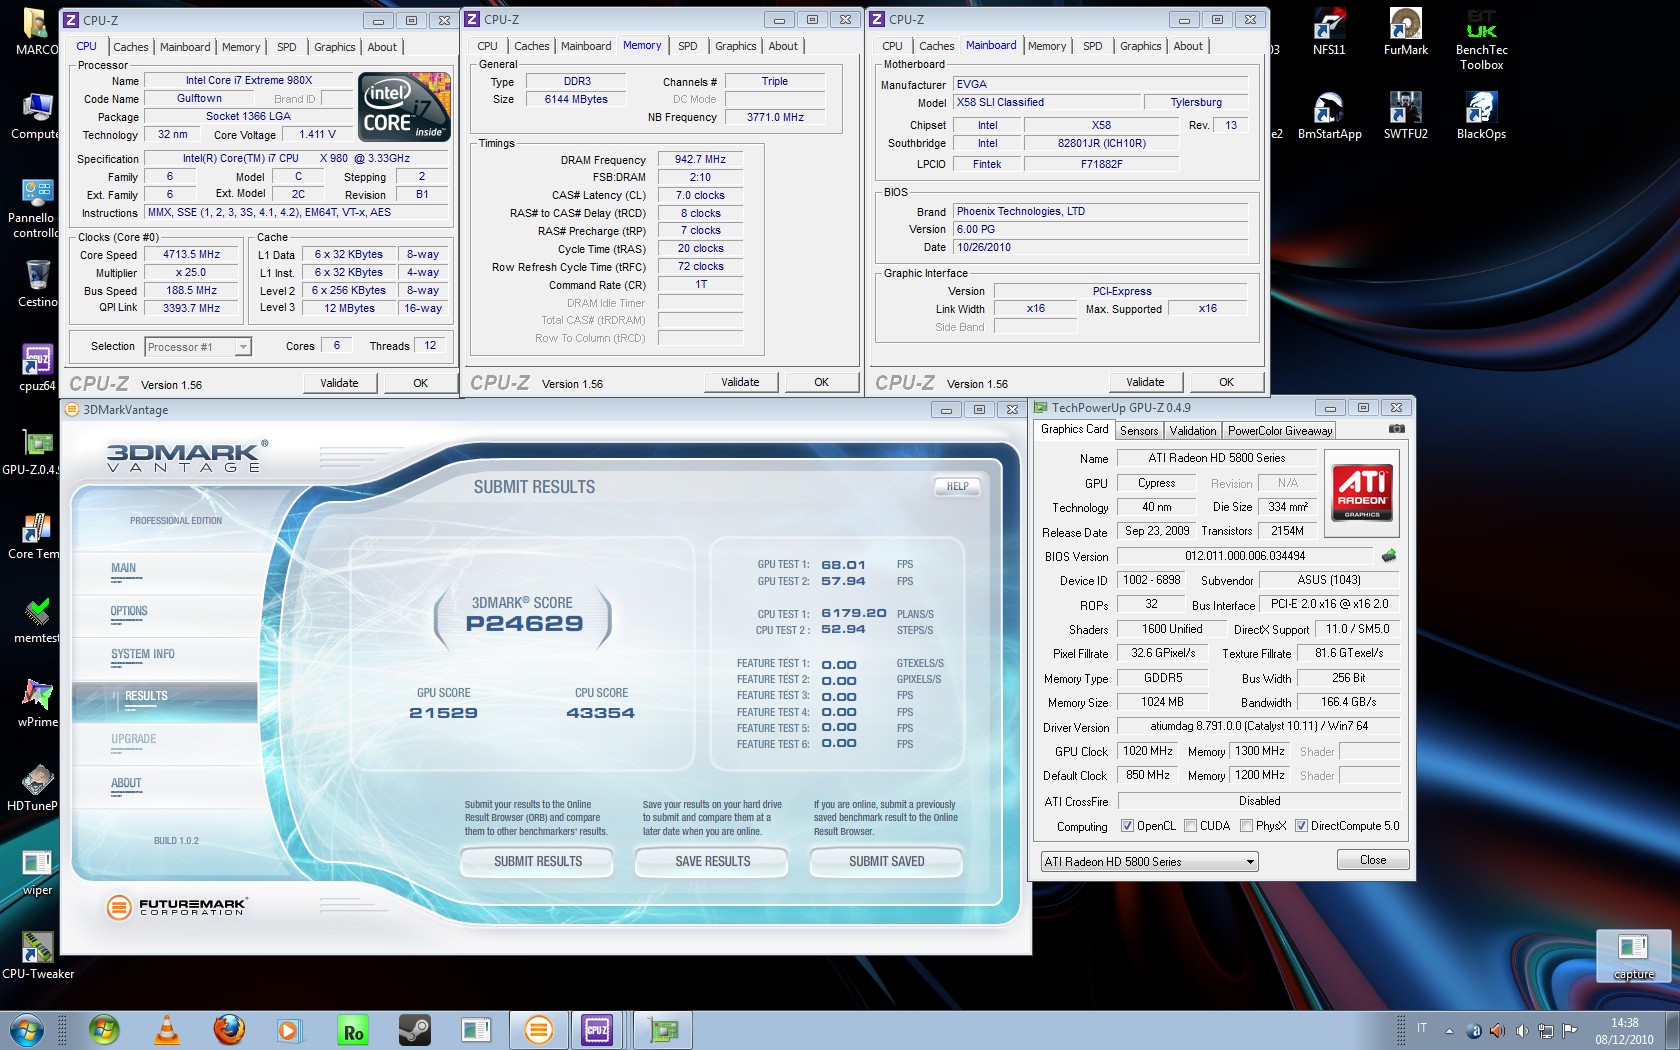Screen dimensions: 1680x1050
Task: Open the Windows Start button
Action: pyautogui.click(x=27, y=1029)
